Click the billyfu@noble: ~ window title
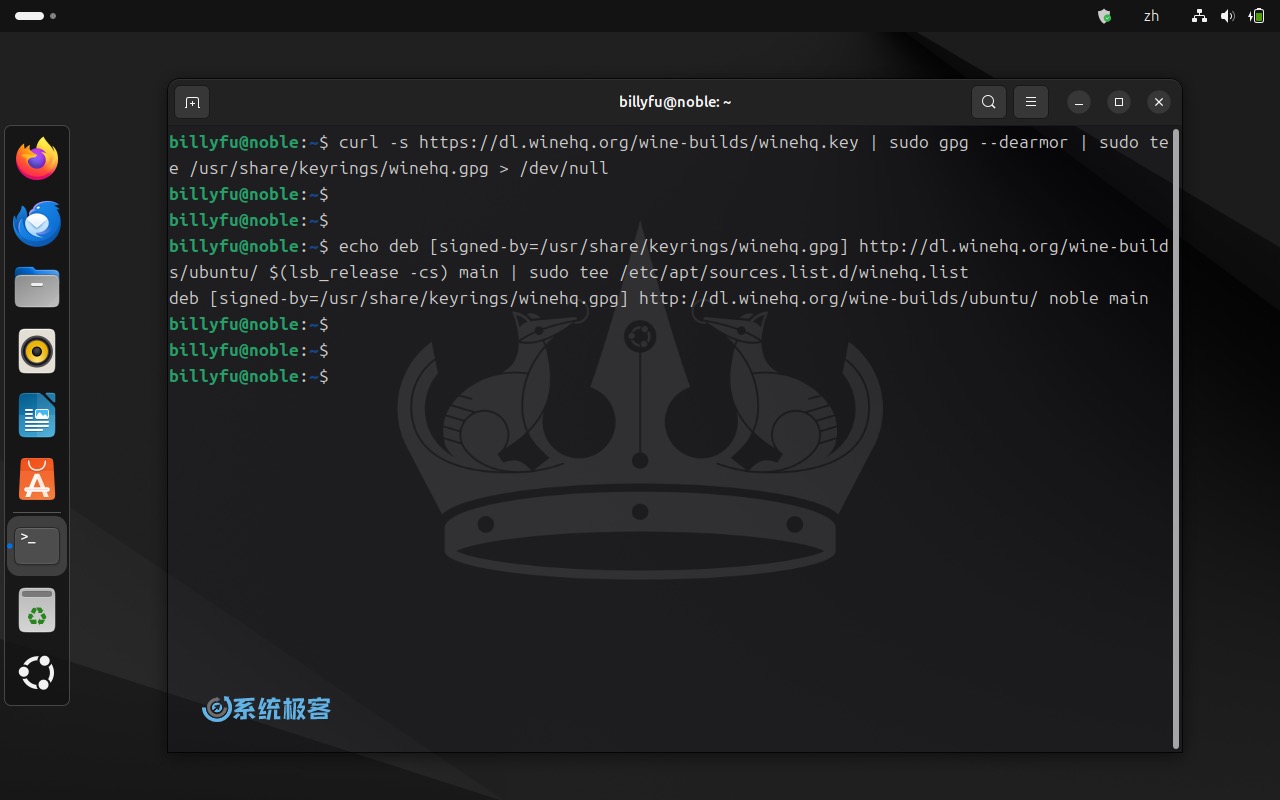Image resolution: width=1280 pixels, height=800 pixels. (675, 102)
